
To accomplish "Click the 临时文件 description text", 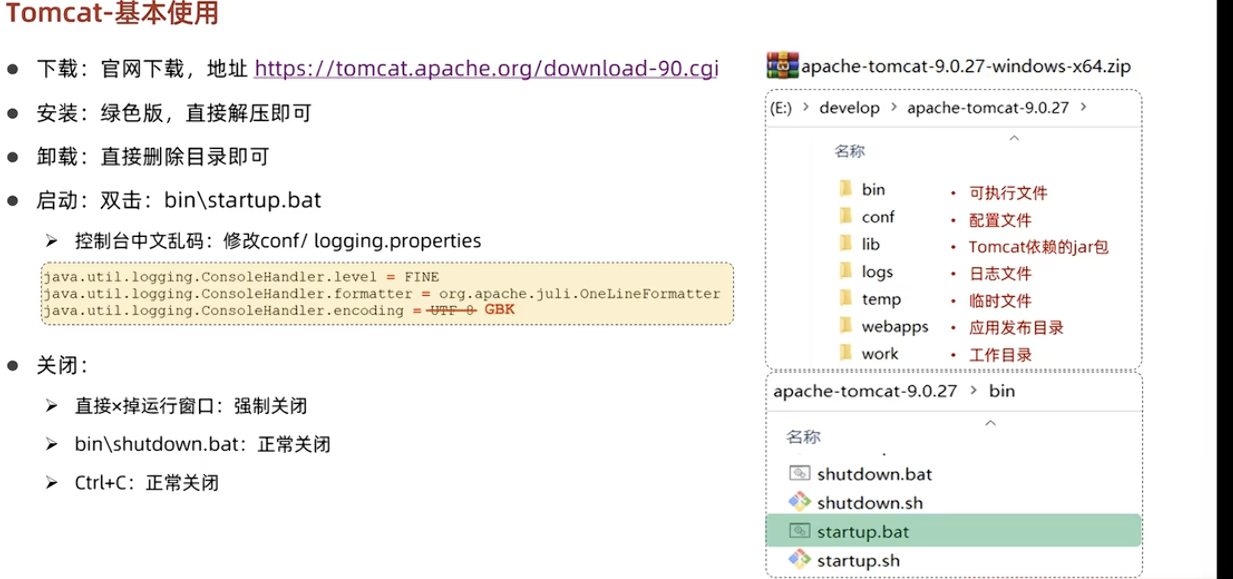I will point(1000,301).
